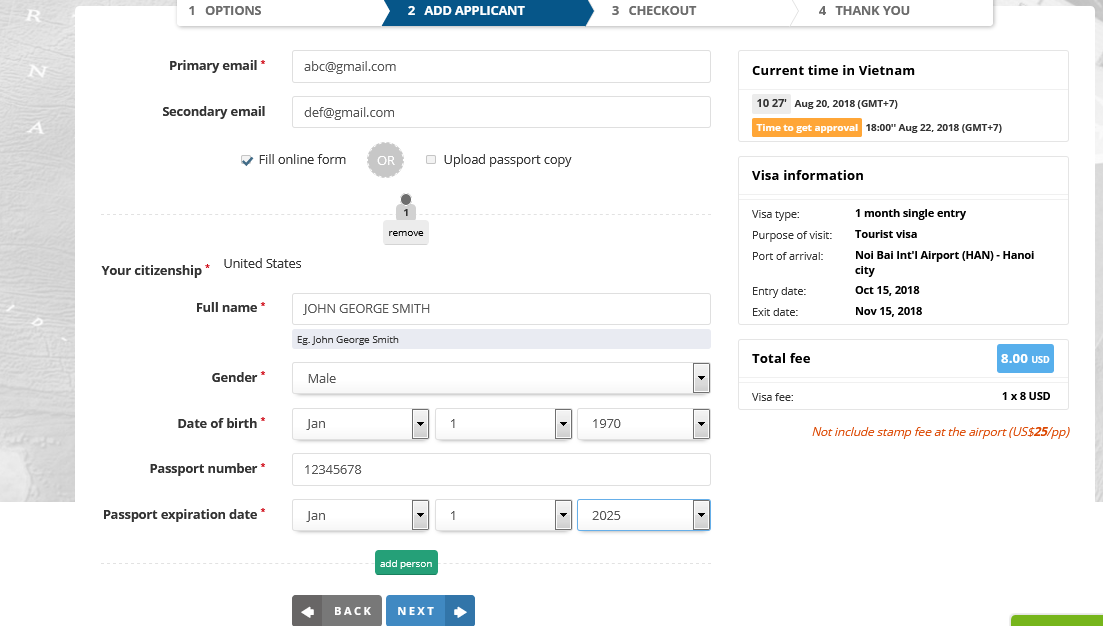The width and height of the screenshot is (1103, 626).
Task: Expand the birth month dropdown
Action: [x=361, y=424]
